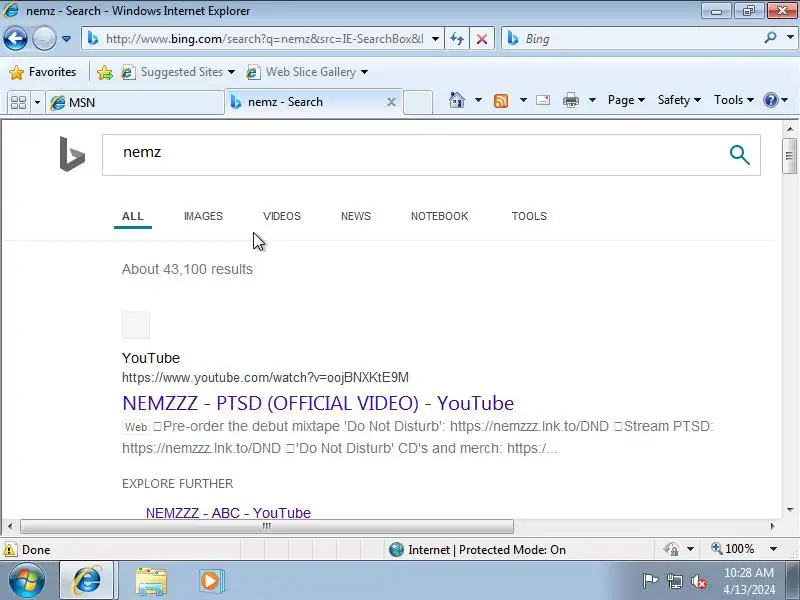Image resolution: width=800 pixels, height=600 pixels.
Task: Click the YouTube result favicon placeholder
Action: [x=136, y=325]
